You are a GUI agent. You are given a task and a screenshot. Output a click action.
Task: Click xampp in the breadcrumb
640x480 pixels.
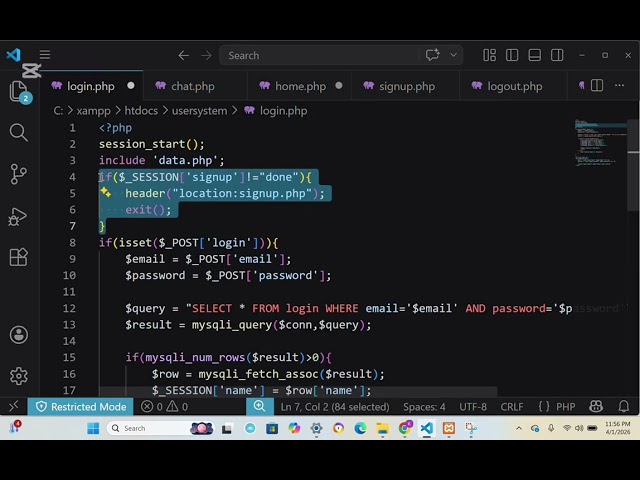click(x=93, y=111)
